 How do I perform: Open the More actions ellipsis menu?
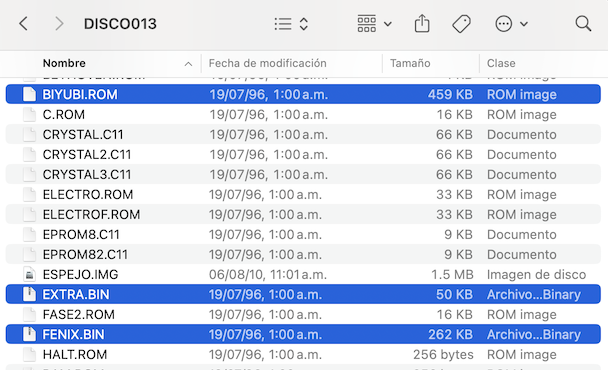tap(511, 24)
